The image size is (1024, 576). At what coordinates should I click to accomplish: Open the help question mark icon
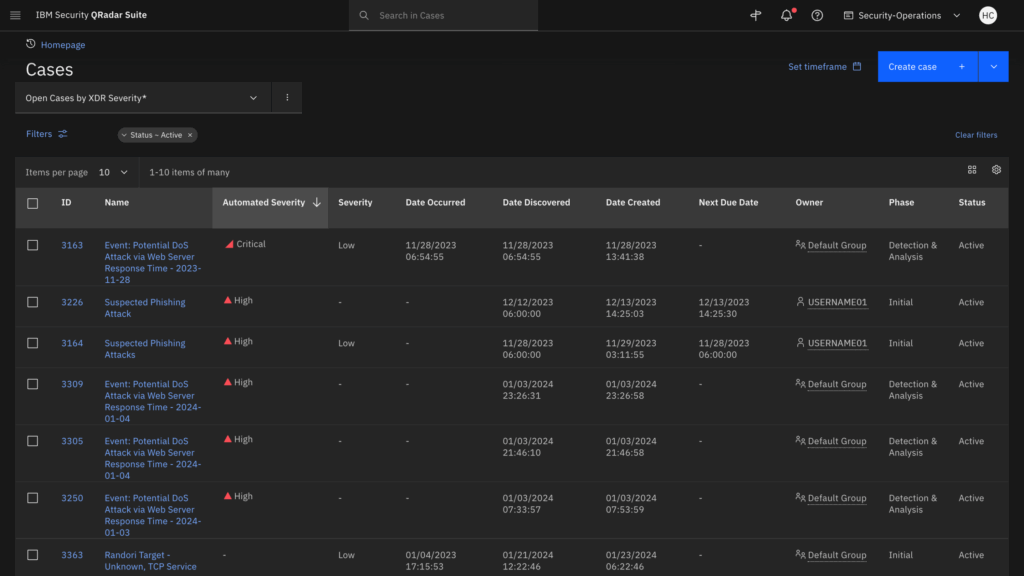(x=817, y=16)
